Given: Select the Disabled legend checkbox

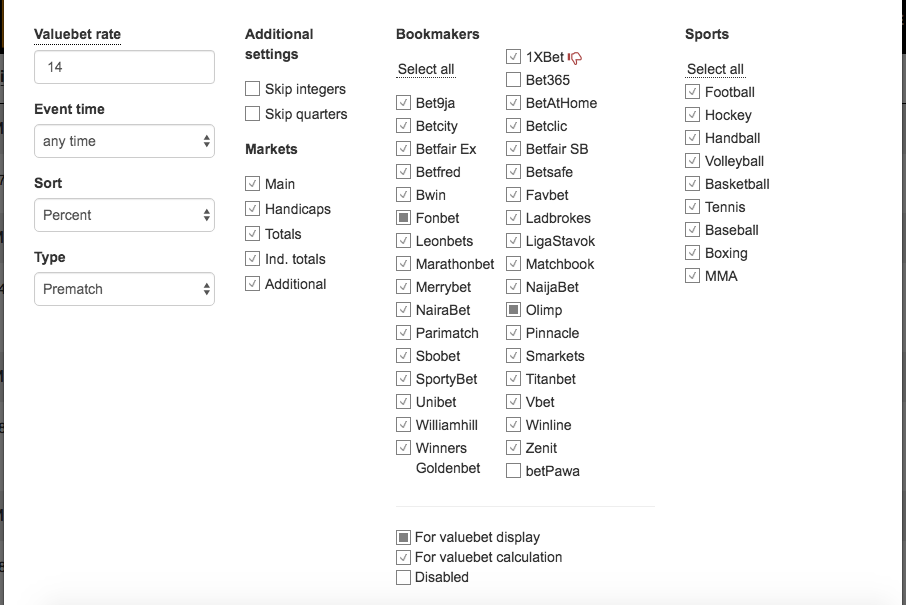Looking at the screenshot, I should tap(403, 577).
